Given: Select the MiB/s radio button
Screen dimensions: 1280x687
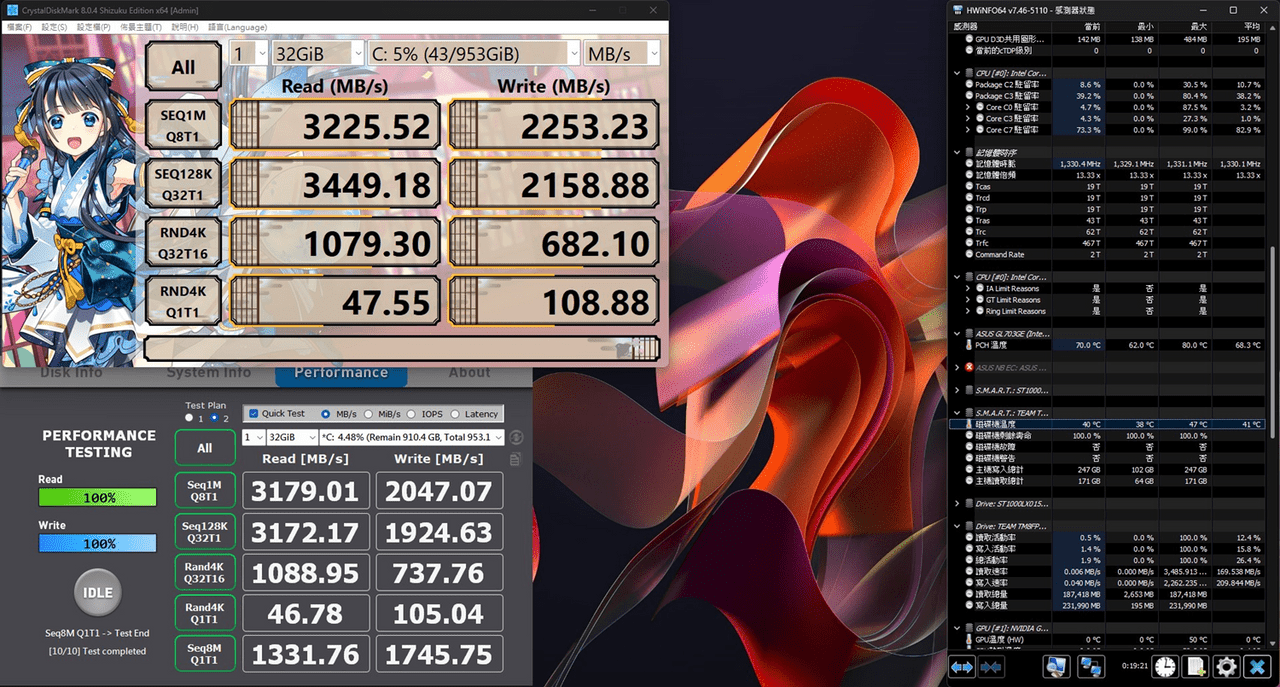Looking at the screenshot, I should (368, 413).
